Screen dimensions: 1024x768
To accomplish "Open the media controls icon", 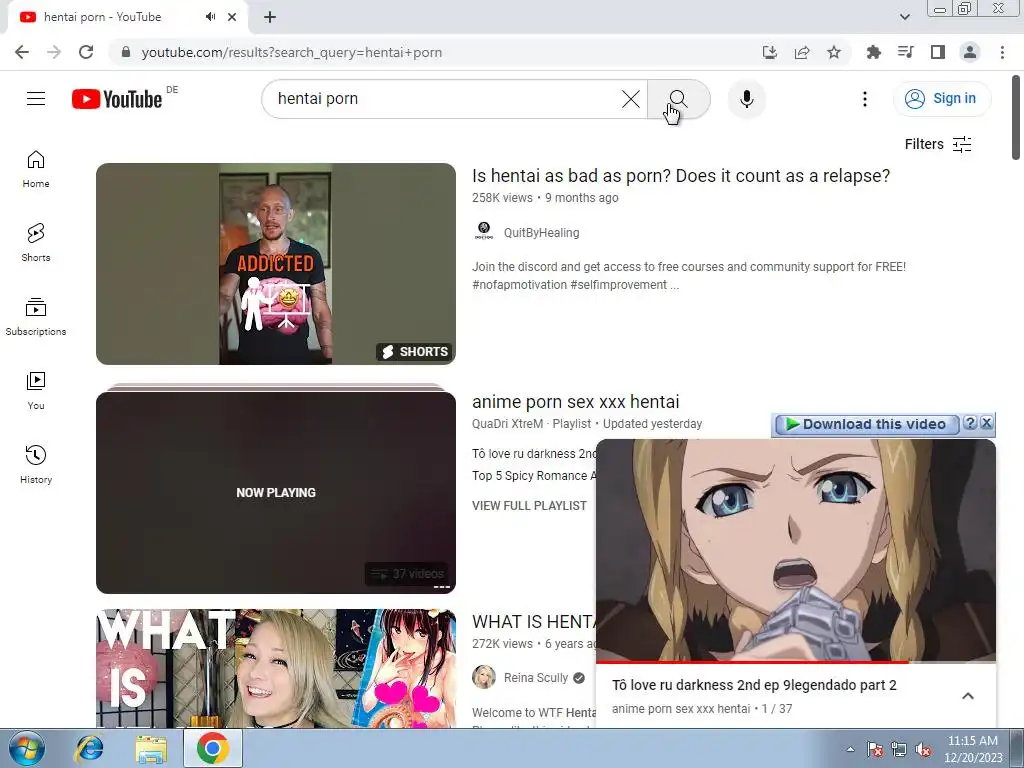I will pos(906,52).
